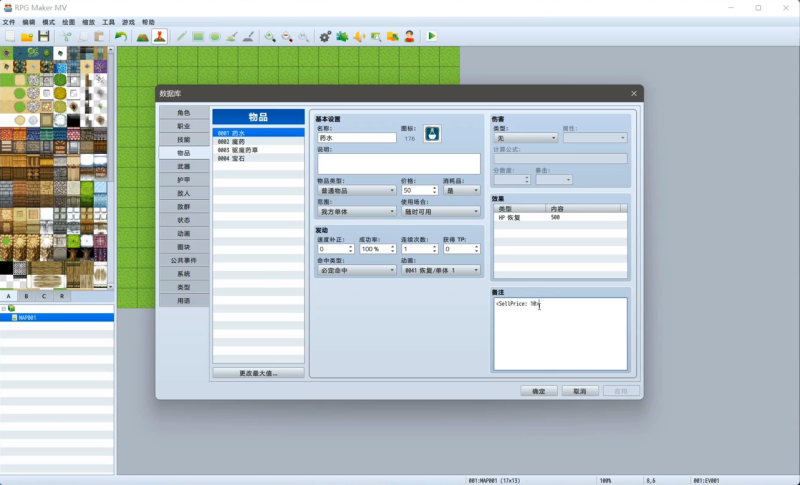Open the 绘图 menu
800x485 pixels.
pos(68,22)
